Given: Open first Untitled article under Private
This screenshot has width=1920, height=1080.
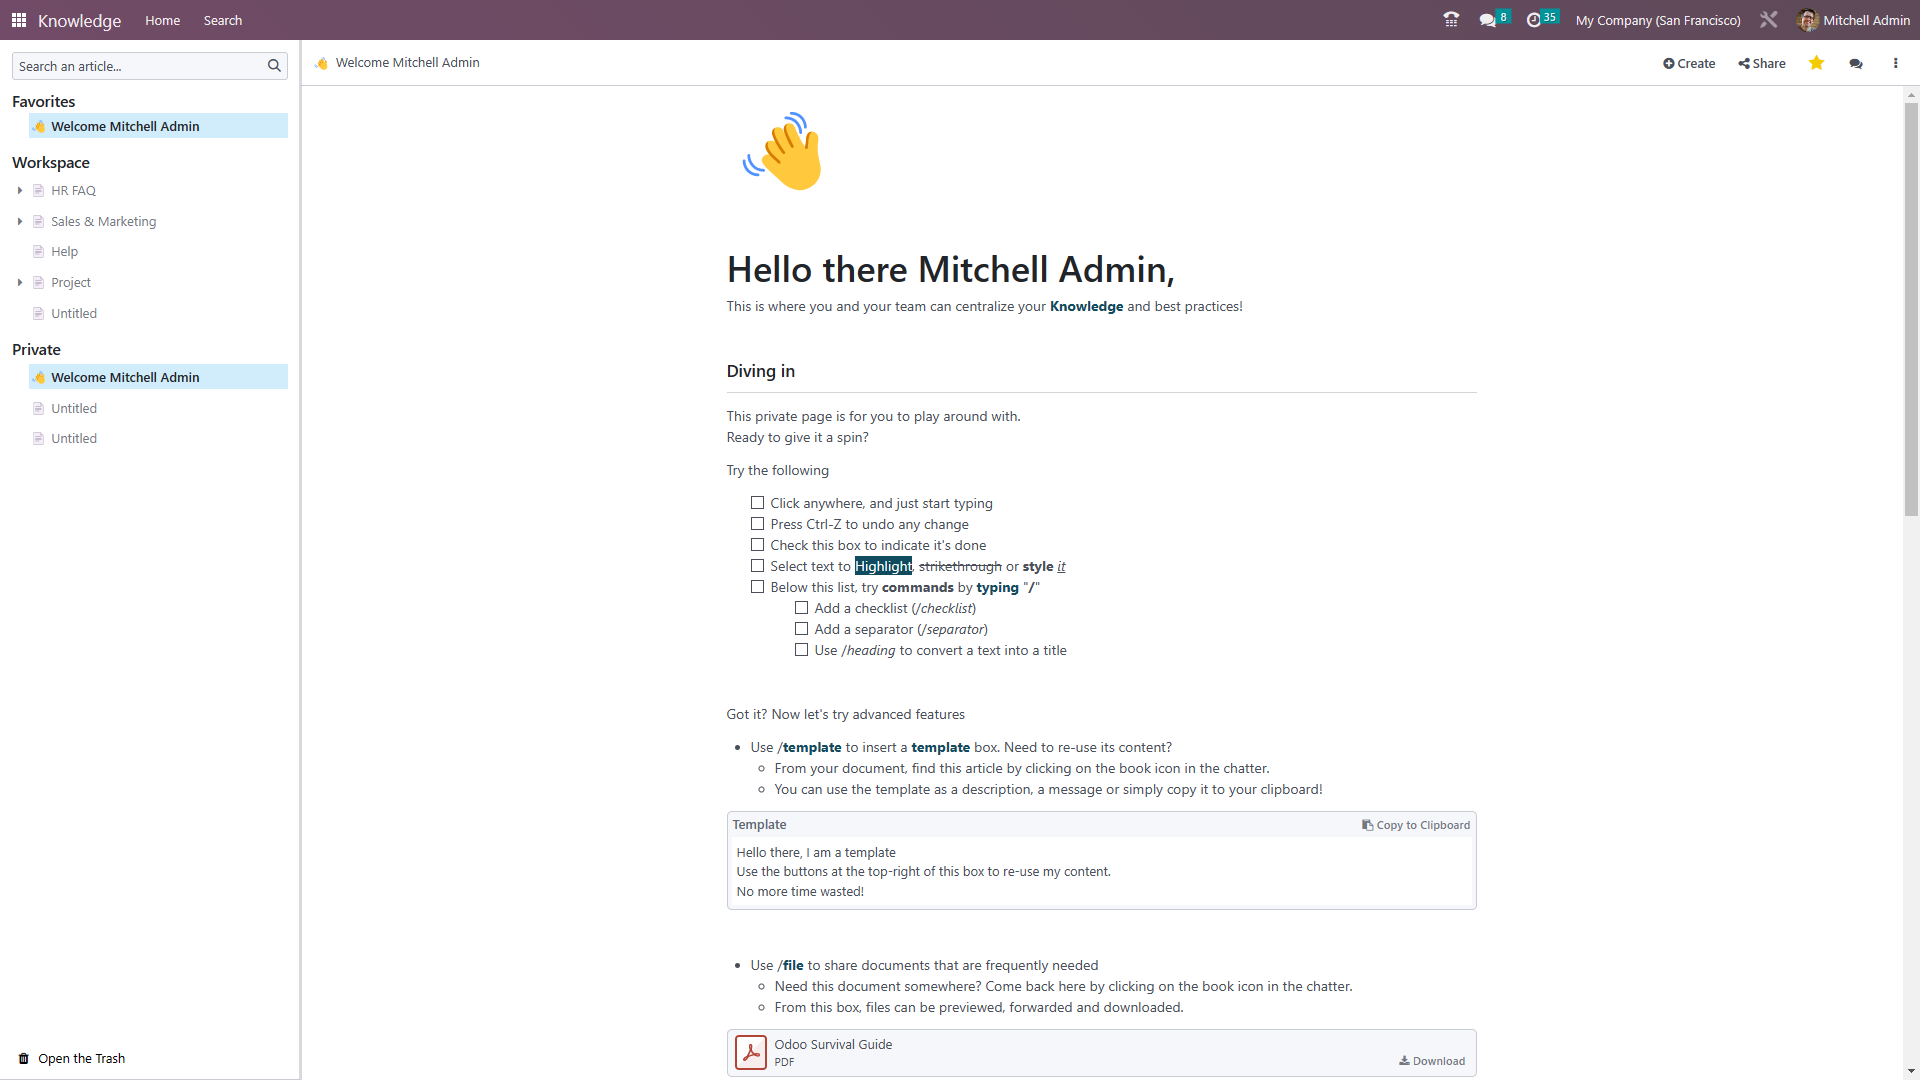Looking at the screenshot, I should pyautogui.click(x=74, y=408).
